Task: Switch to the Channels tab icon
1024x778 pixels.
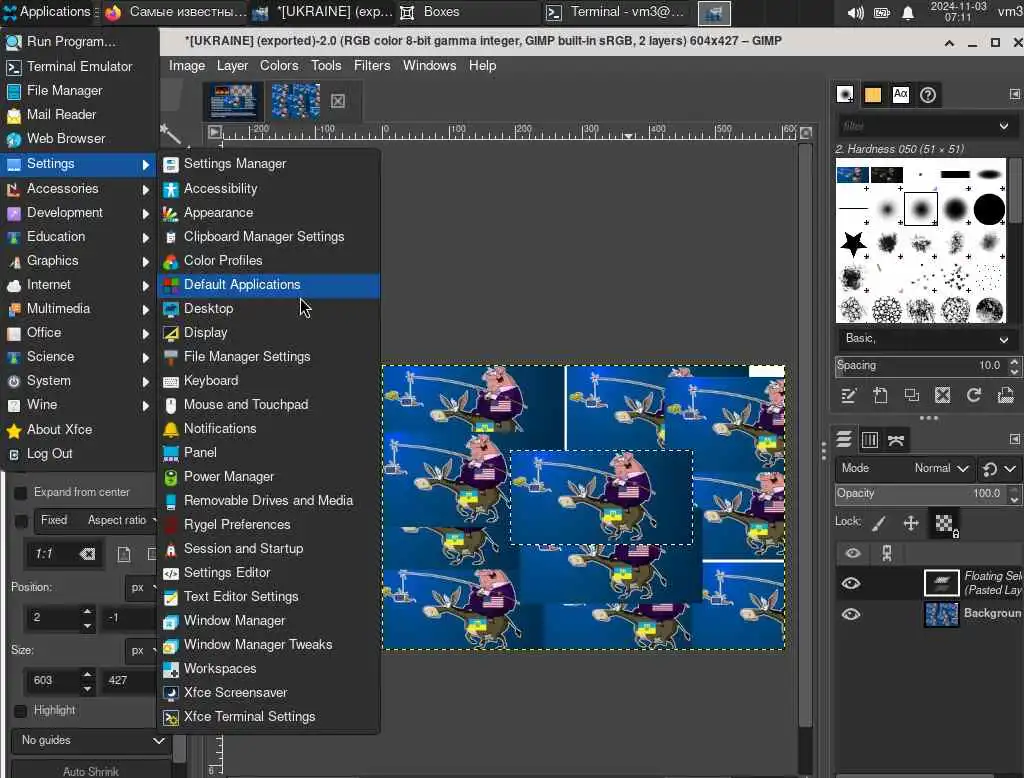Action: click(x=870, y=440)
